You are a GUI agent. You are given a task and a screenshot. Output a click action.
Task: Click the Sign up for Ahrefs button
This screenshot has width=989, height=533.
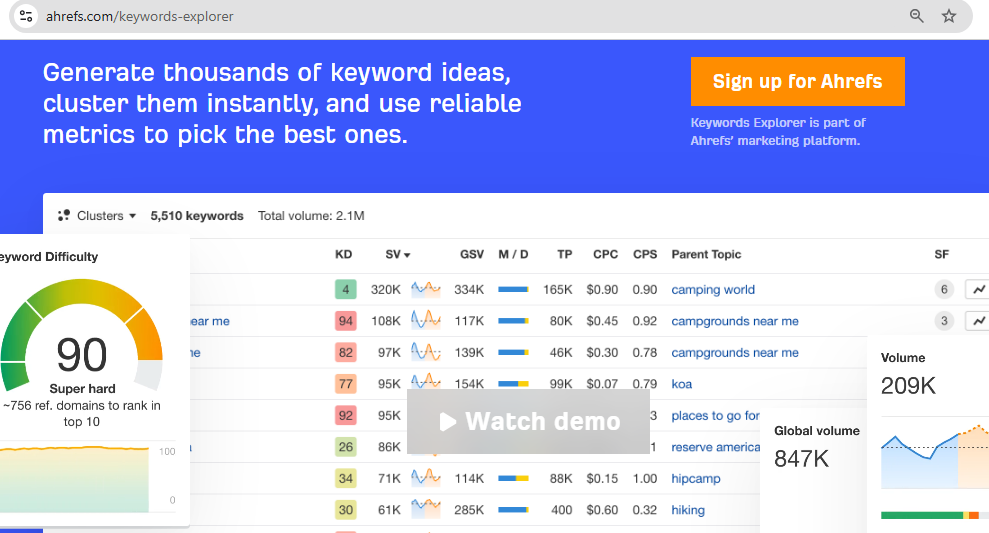pyautogui.click(x=797, y=82)
